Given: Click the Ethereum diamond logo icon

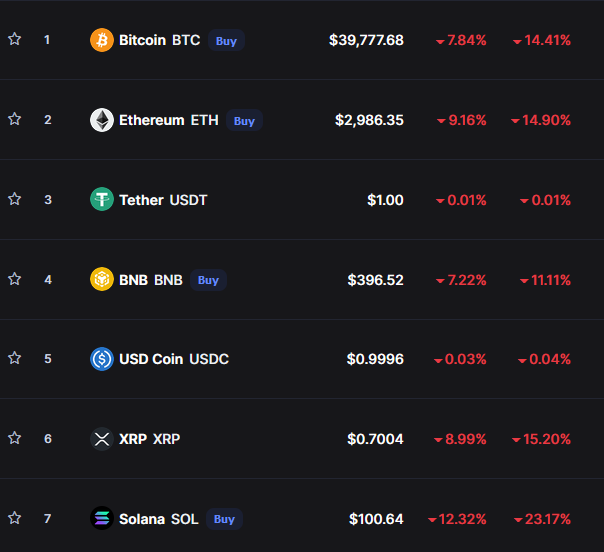Looking at the screenshot, I should 102,120.
